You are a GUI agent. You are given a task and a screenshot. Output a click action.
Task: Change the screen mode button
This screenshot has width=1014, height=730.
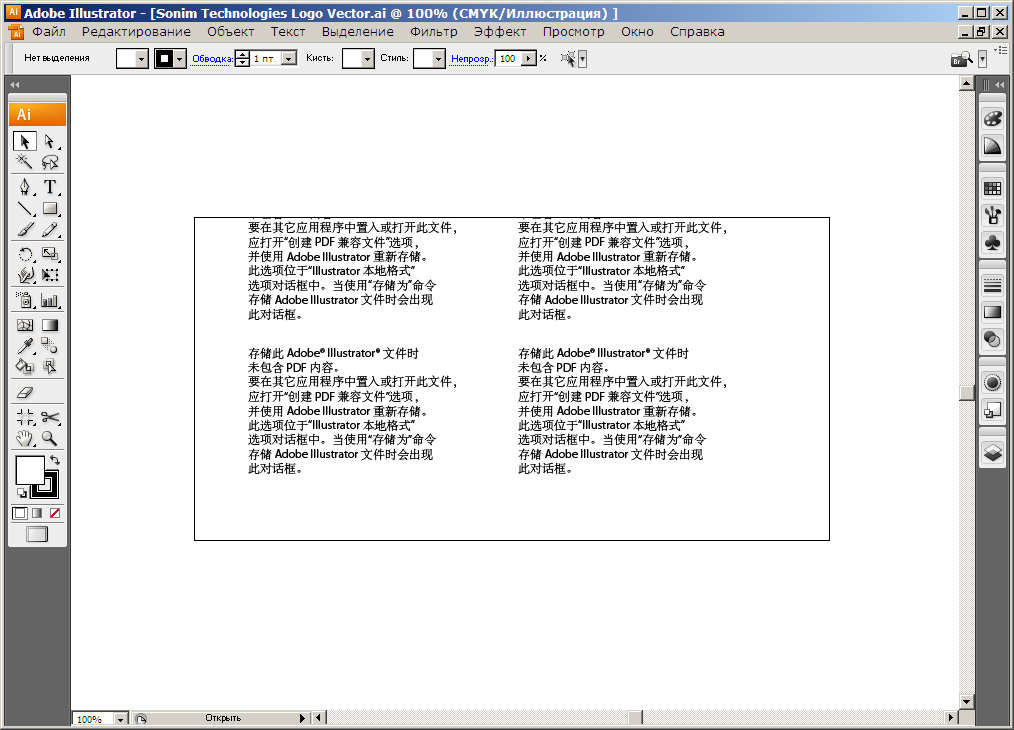coord(37,534)
